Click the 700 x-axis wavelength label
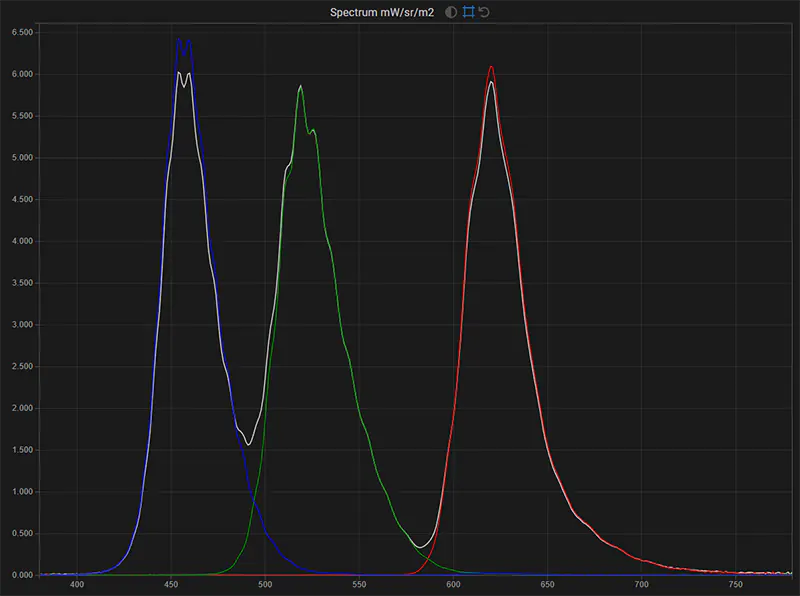This screenshot has width=800, height=596. coord(641,585)
